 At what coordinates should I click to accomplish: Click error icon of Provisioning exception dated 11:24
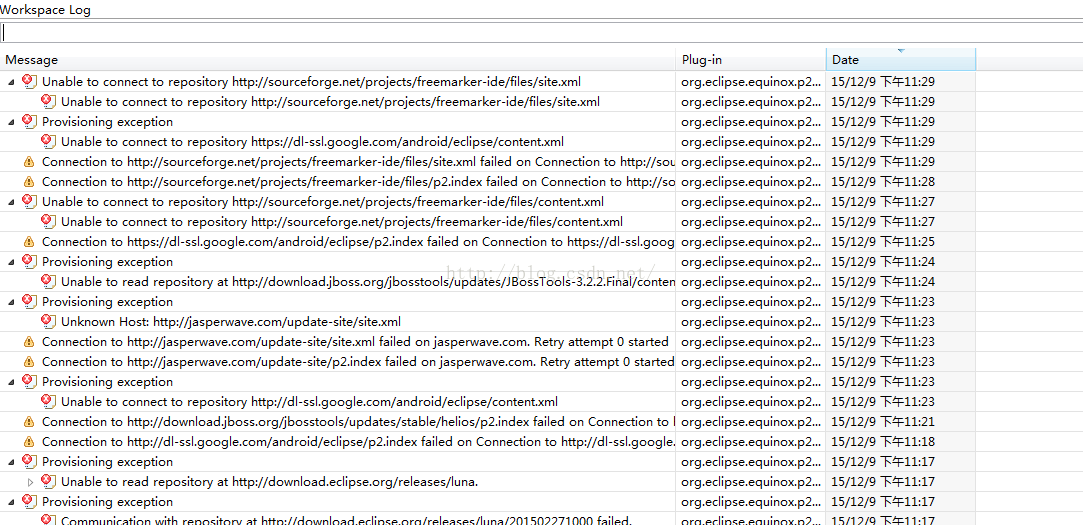[28, 261]
